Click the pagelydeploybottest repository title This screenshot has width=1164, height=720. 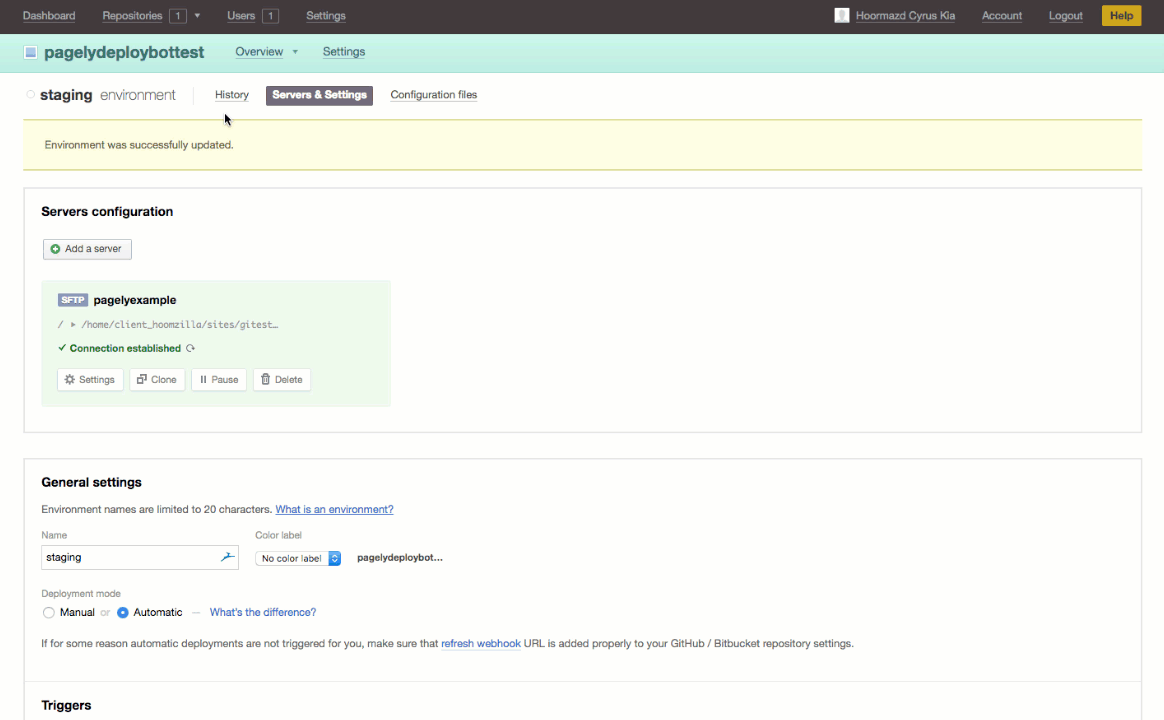click(x=124, y=53)
